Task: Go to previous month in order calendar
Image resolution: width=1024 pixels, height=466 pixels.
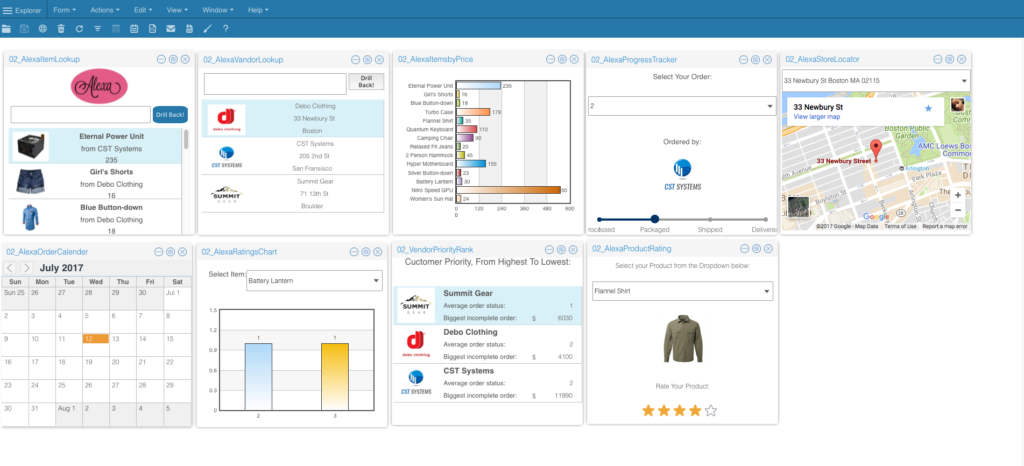Action: (x=10, y=268)
